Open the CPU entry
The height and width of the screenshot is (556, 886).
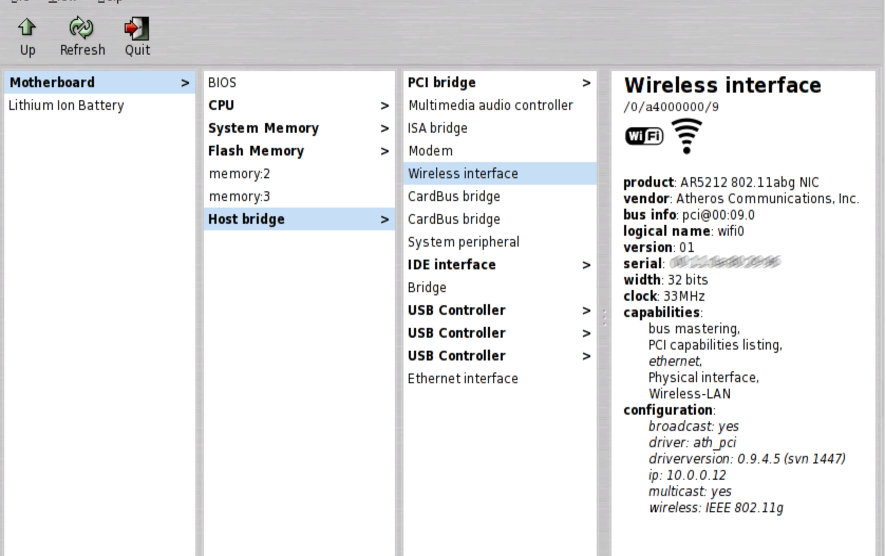(299, 106)
